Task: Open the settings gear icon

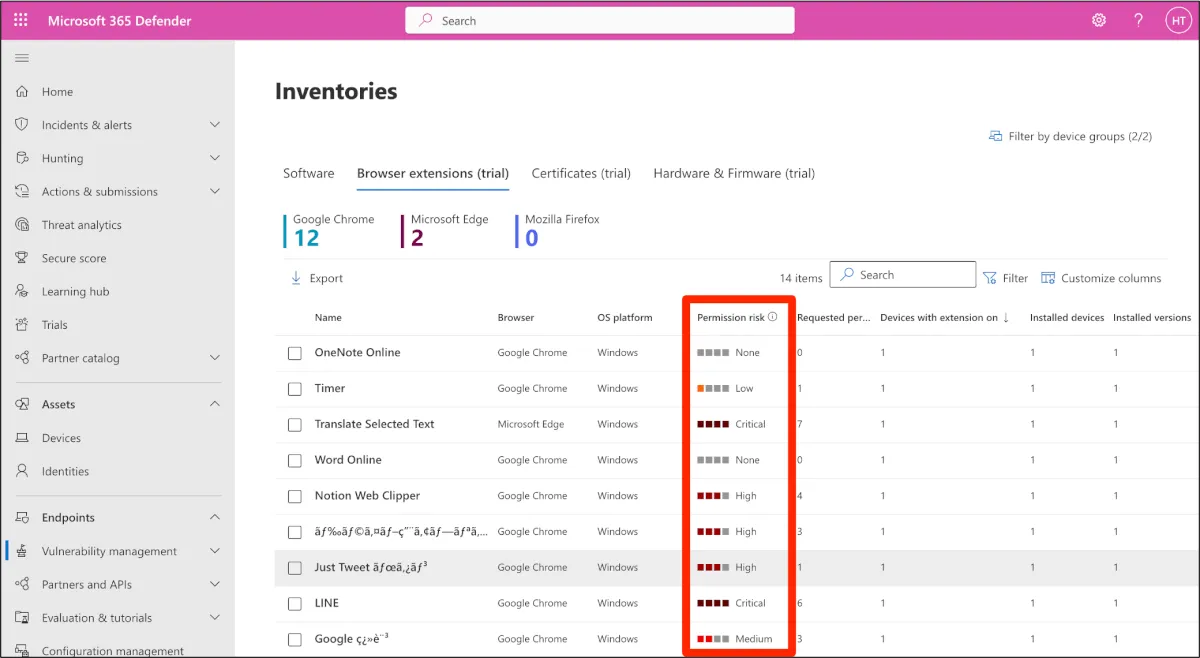Action: 1099,20
